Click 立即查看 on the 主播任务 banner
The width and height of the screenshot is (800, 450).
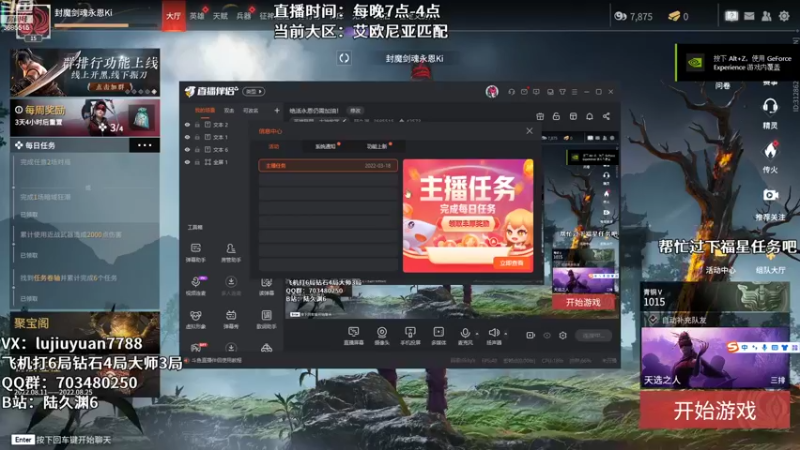(511, 263)
